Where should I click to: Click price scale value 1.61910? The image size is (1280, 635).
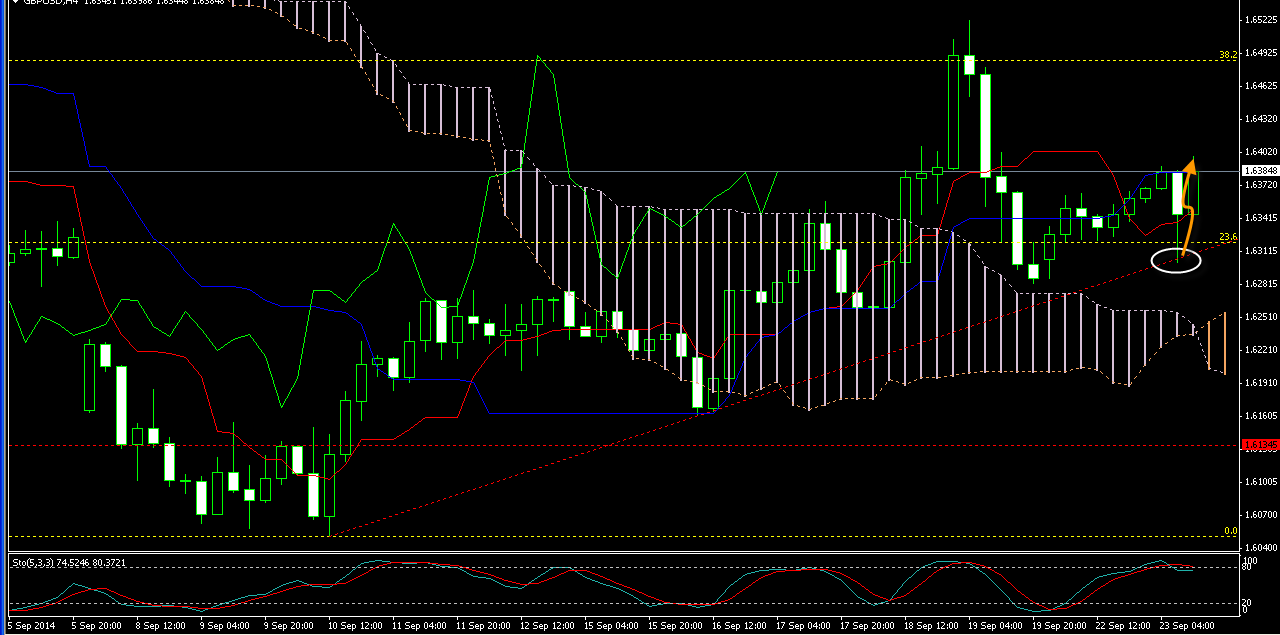(x=1261, y=383)
